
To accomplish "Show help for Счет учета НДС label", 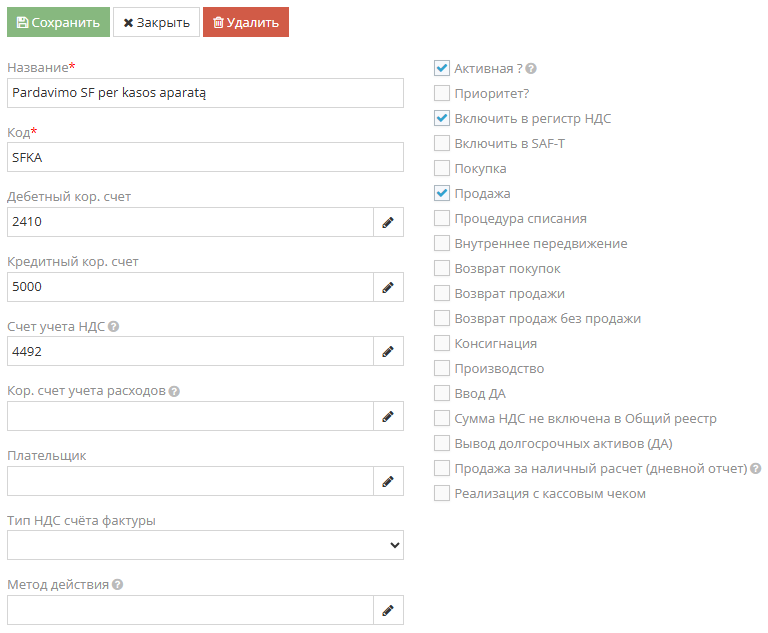I will 113,327.
